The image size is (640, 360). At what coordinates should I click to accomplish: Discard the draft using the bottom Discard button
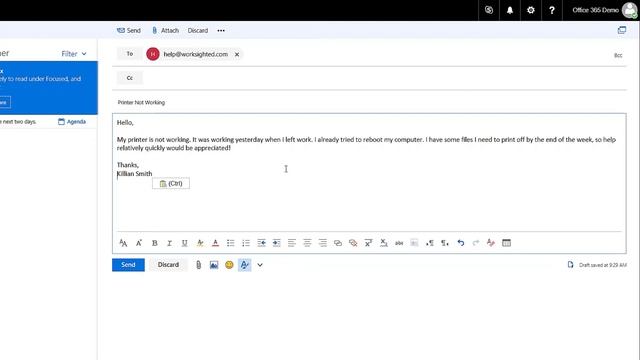[x=168, y=265]
